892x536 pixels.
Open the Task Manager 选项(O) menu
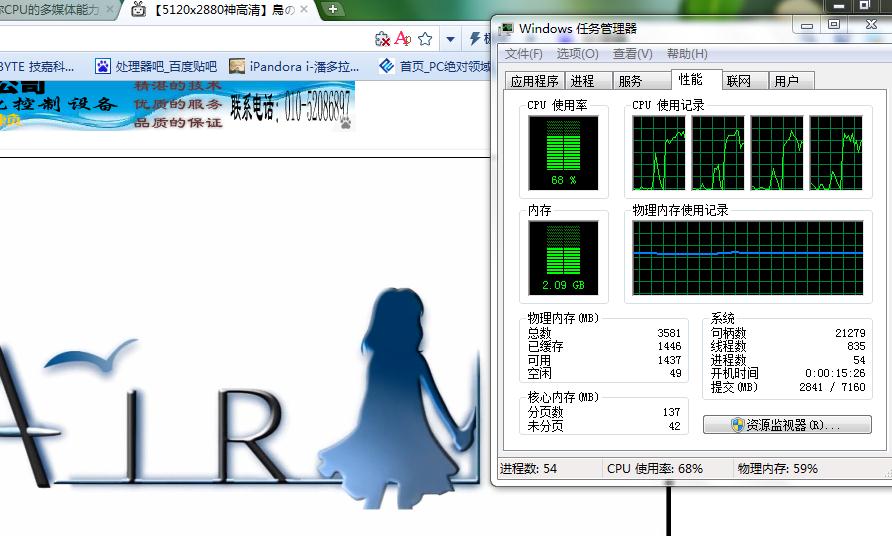577,53
